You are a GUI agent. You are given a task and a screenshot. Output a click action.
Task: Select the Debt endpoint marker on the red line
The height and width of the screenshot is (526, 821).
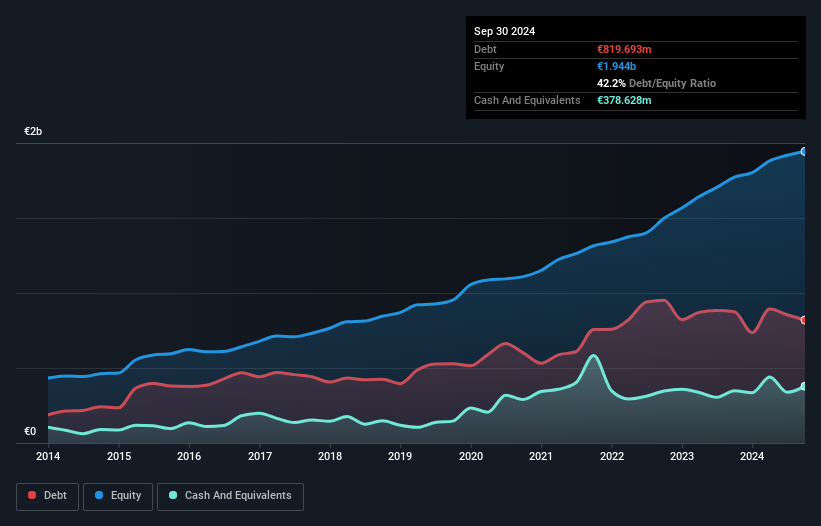click(x=804, y=320)
